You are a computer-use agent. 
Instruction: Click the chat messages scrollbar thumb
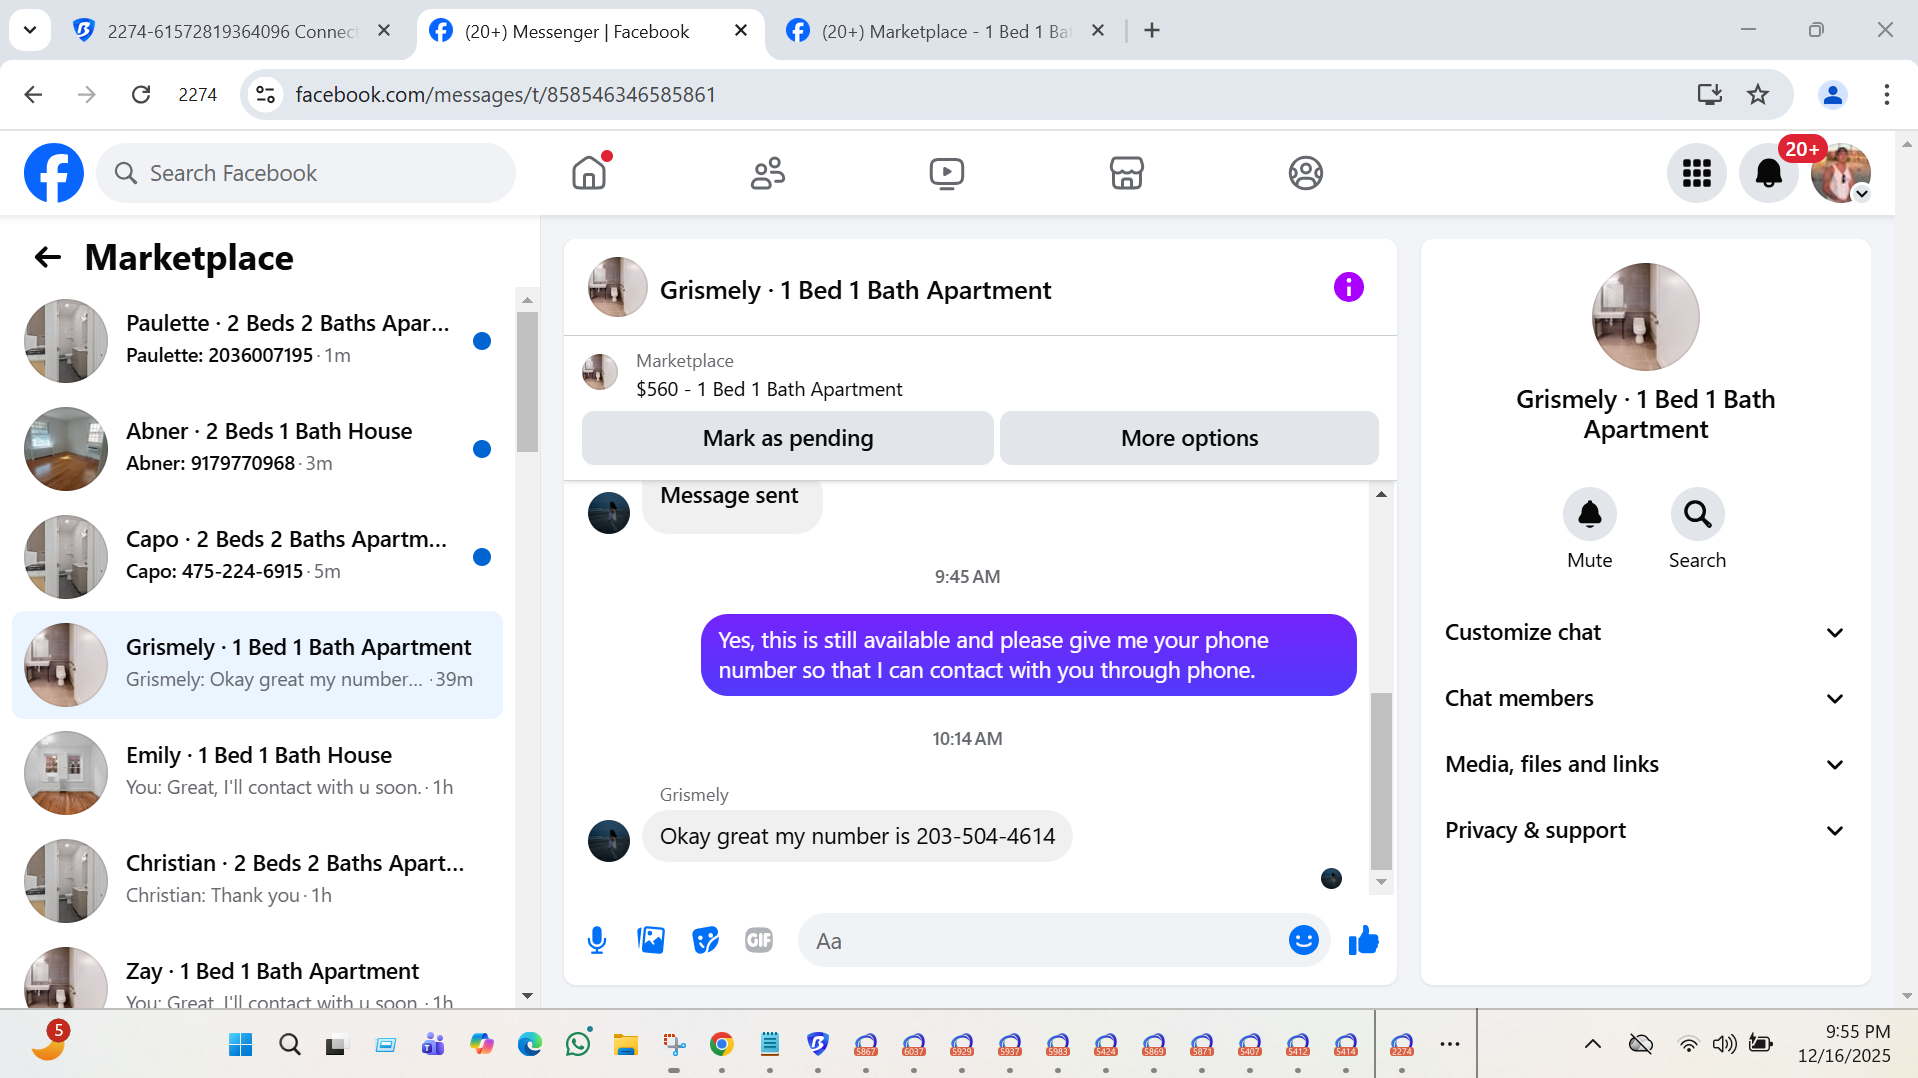[1381, 780]
